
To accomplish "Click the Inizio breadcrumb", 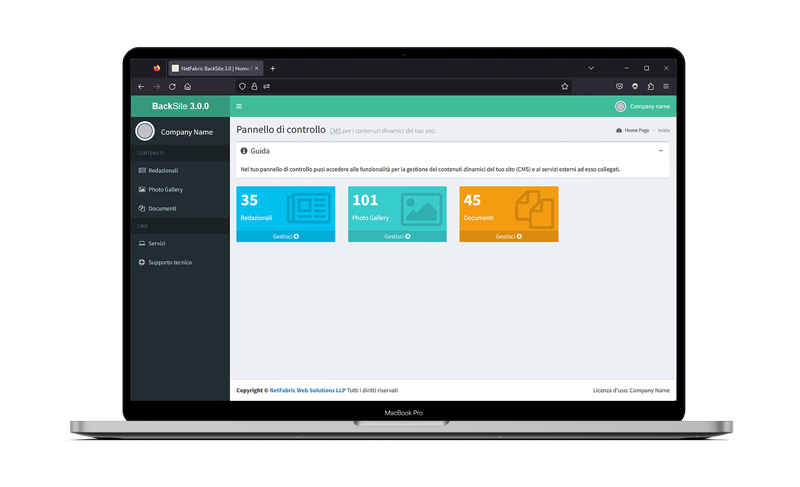I will tap(664, 131).
